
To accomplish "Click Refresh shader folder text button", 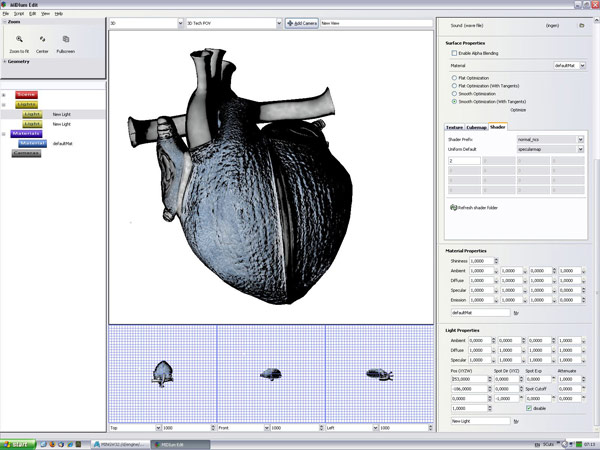I will point(478,208).
